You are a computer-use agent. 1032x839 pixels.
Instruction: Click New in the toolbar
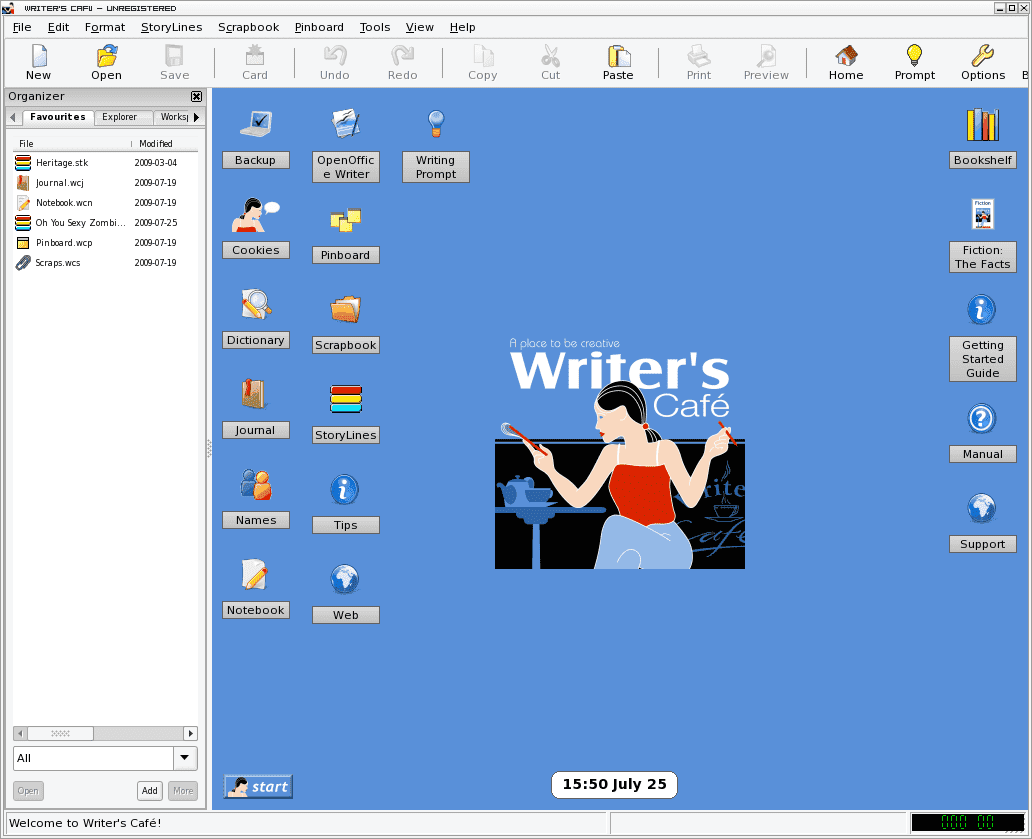[x=39, y=63]
